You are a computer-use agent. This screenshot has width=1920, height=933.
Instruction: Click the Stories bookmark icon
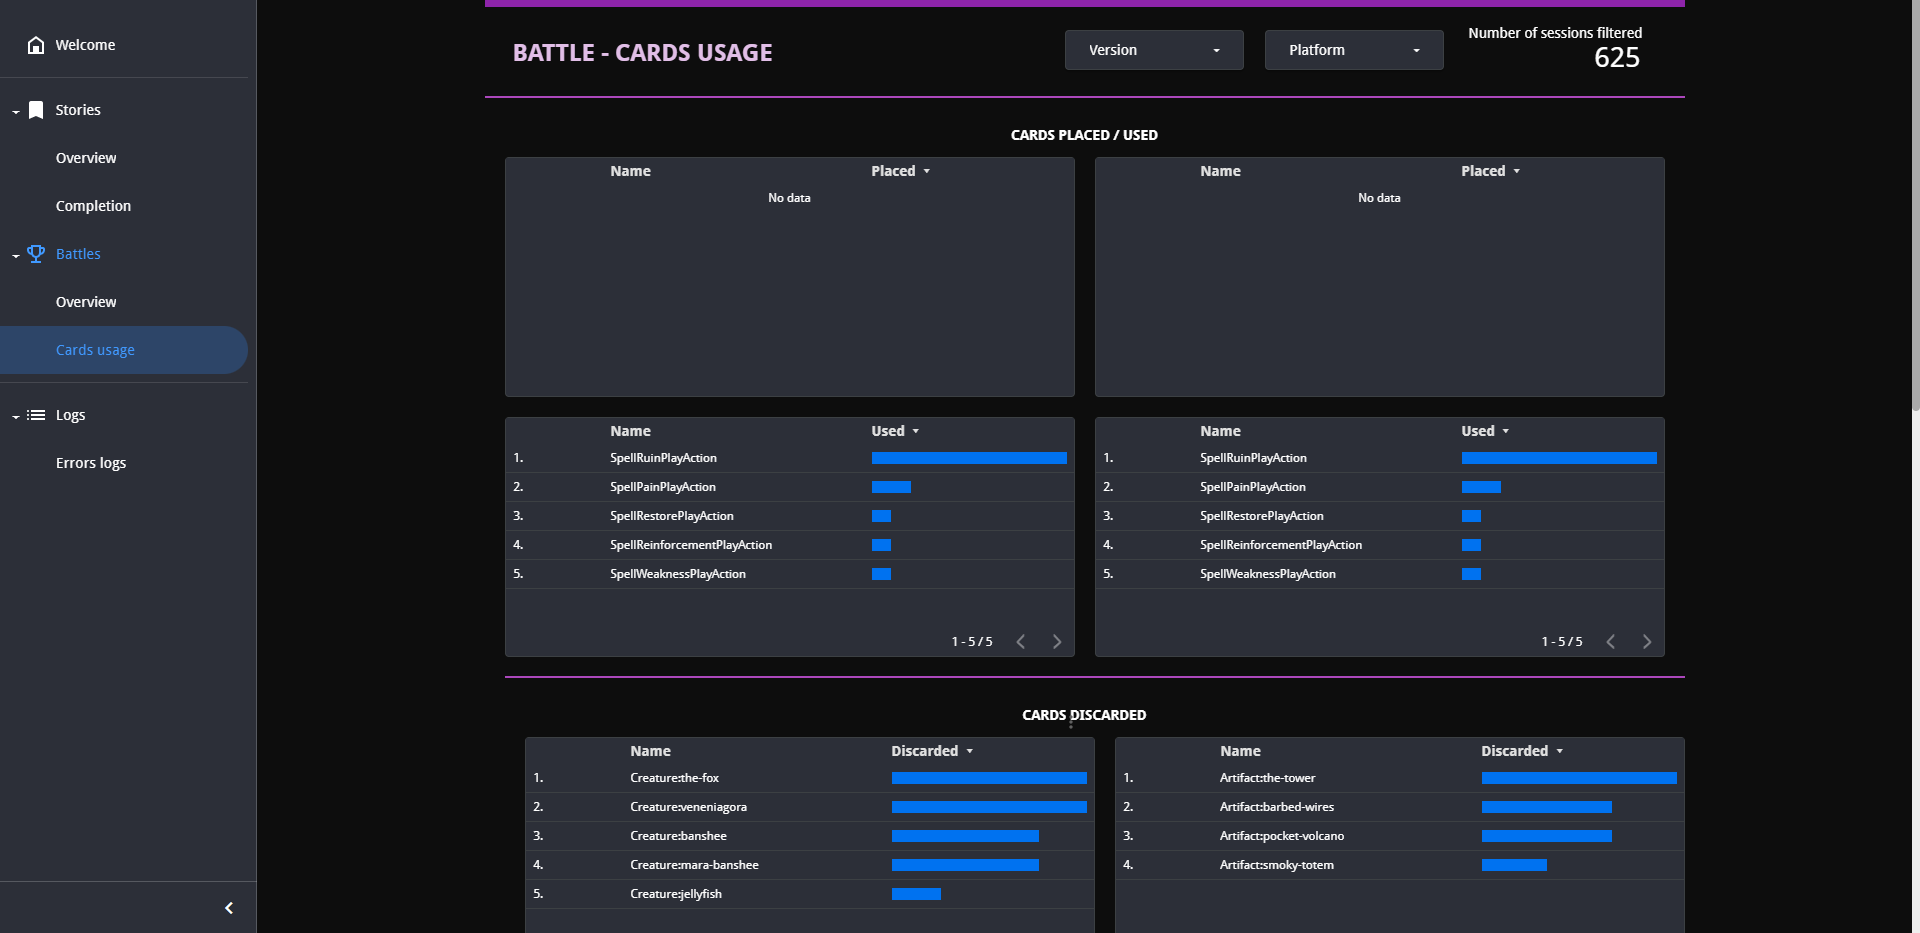[36, 110]
